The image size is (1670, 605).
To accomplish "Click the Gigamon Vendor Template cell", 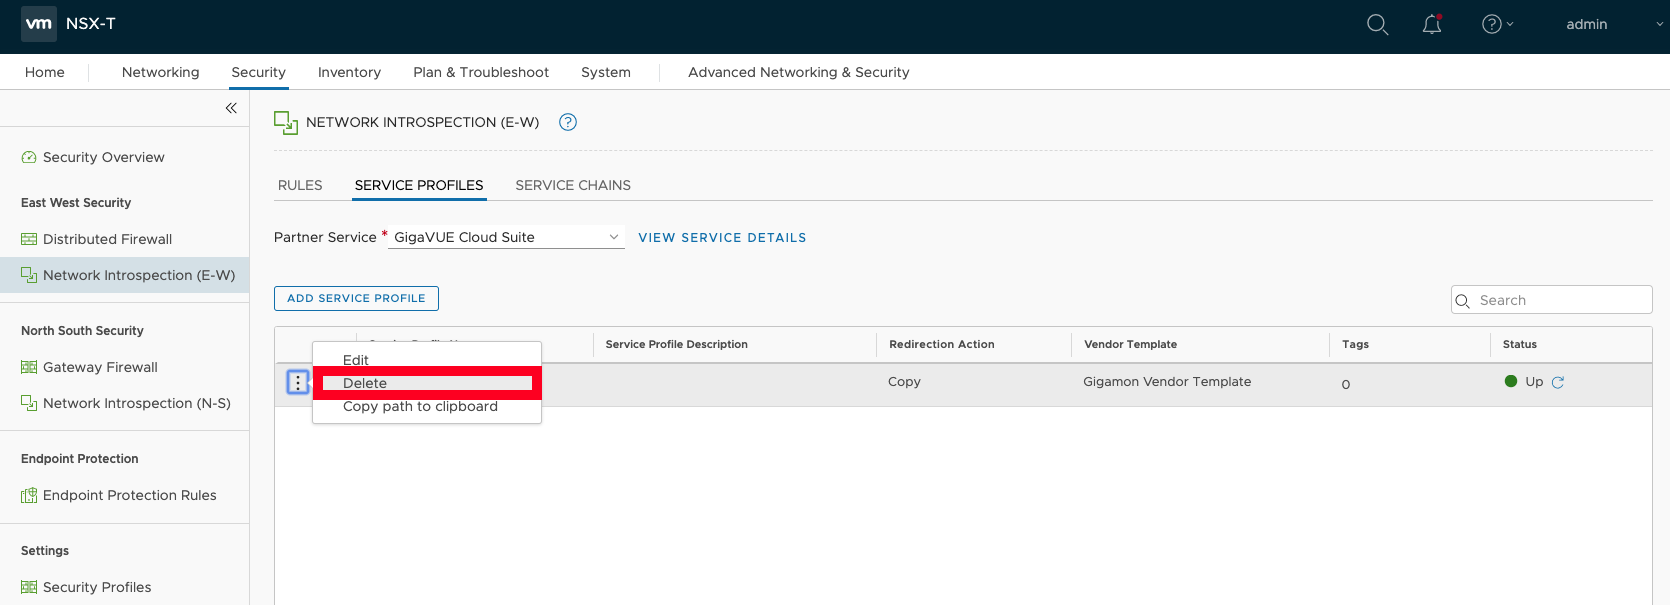I will (1167, 382).
